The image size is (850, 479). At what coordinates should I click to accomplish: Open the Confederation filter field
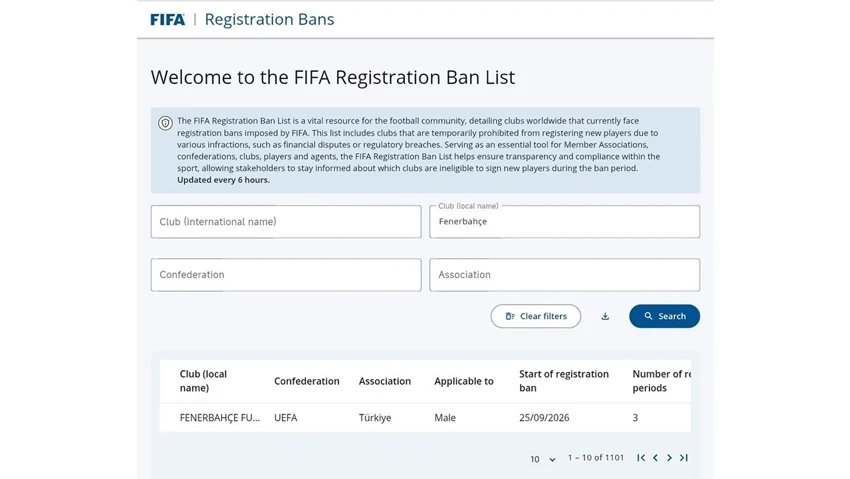(x=286, y=275)
